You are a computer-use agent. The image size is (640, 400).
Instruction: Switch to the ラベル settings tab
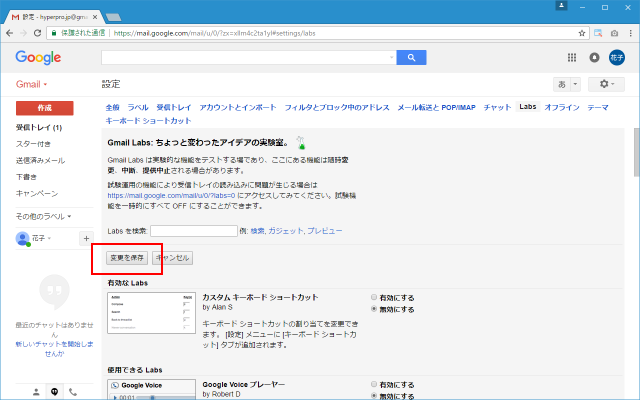(x=138, y=107)
